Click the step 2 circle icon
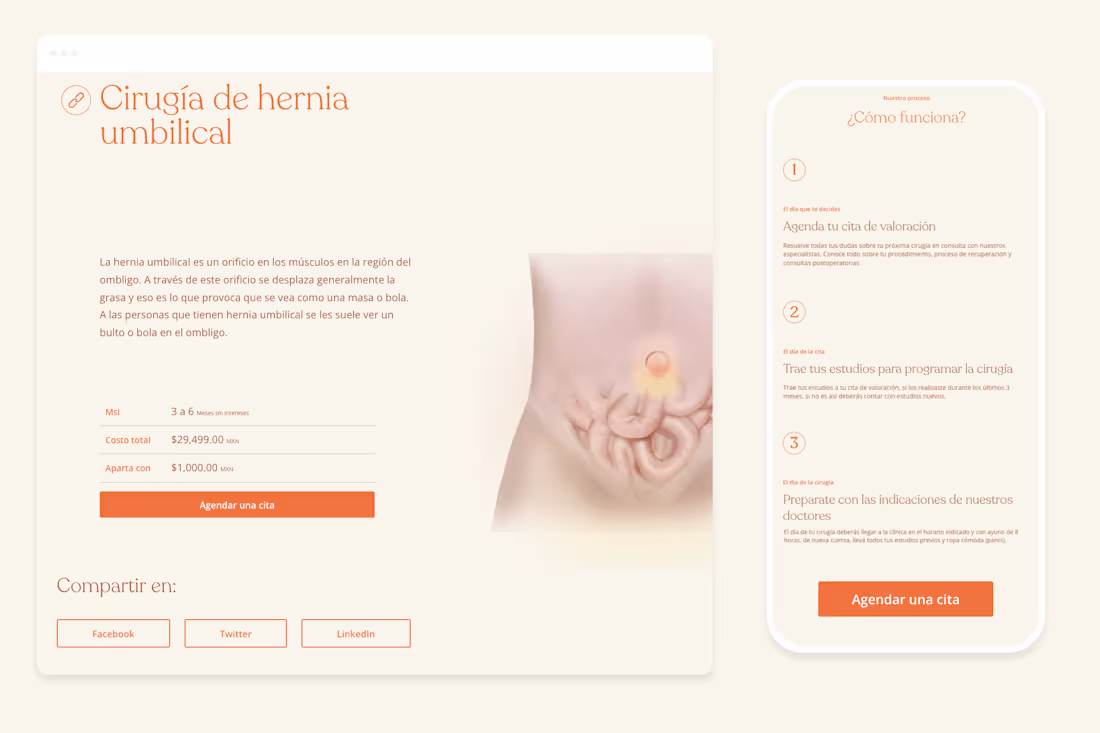This screenshot has height=733, width=1100. (794, 311)
